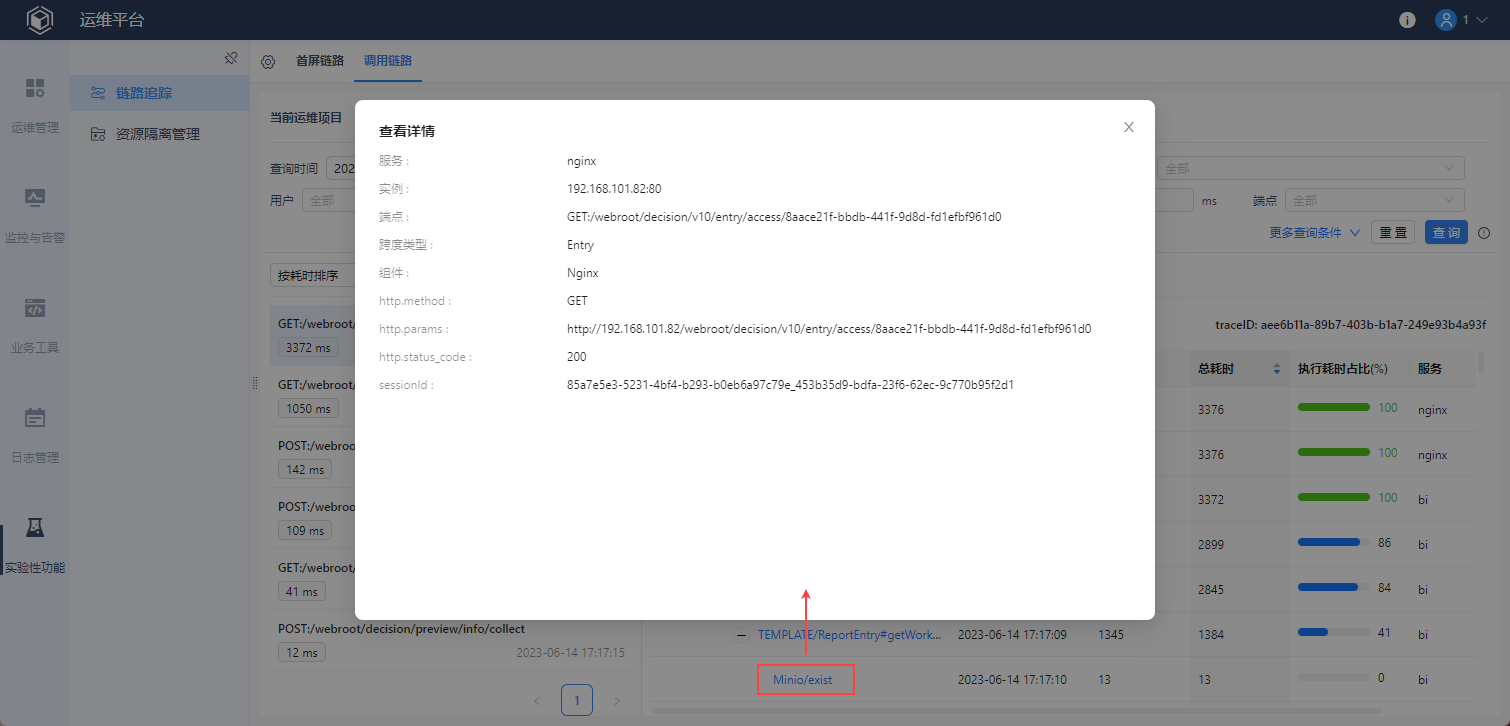Viewport: 1510px width, 726px height.
Task: Open 日志管理 in the left sidebar
Action: pyautogui.click(x=35, y=434)
